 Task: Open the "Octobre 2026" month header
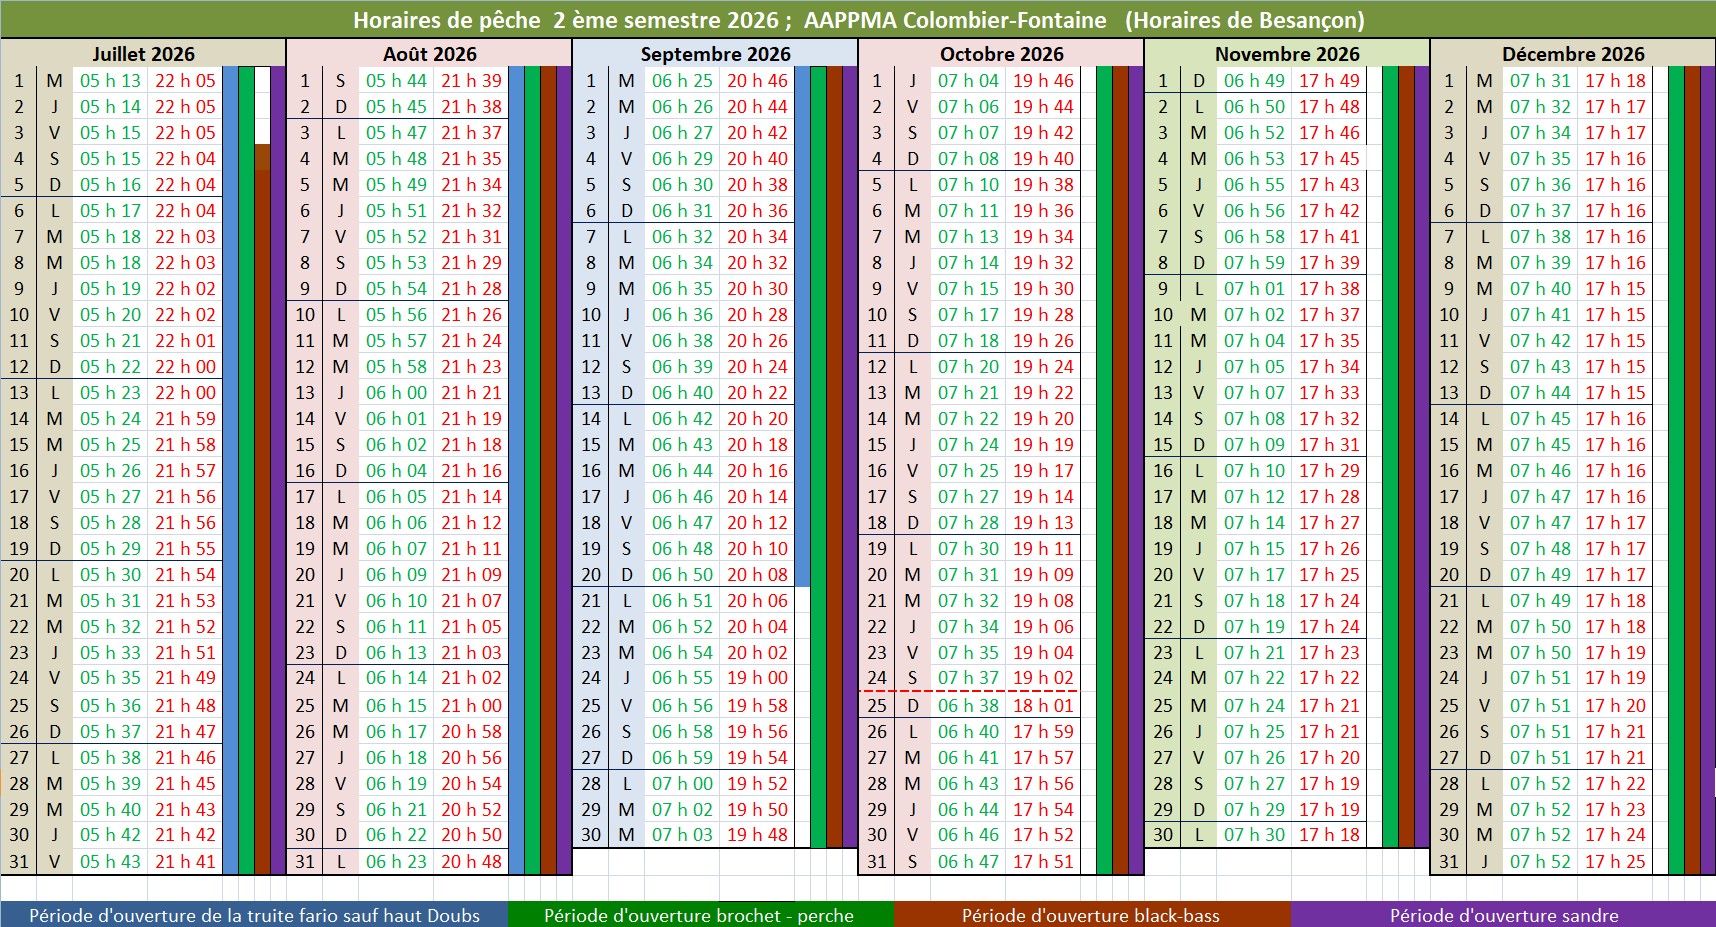coord(1001,54)
